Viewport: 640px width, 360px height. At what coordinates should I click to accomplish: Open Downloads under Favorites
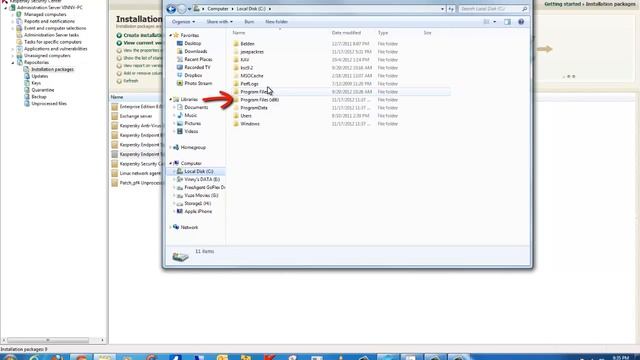coord(196,51)
